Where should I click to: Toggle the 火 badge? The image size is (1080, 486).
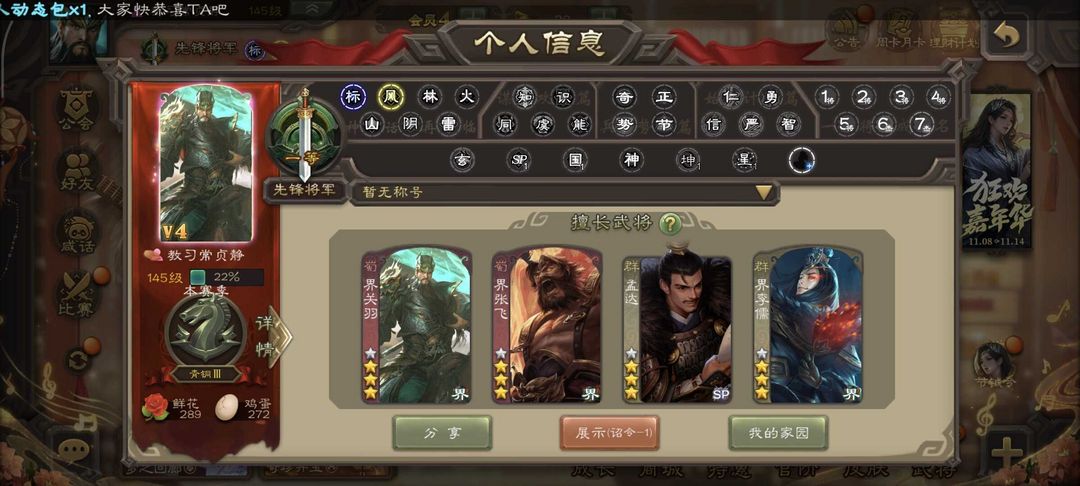467,97
